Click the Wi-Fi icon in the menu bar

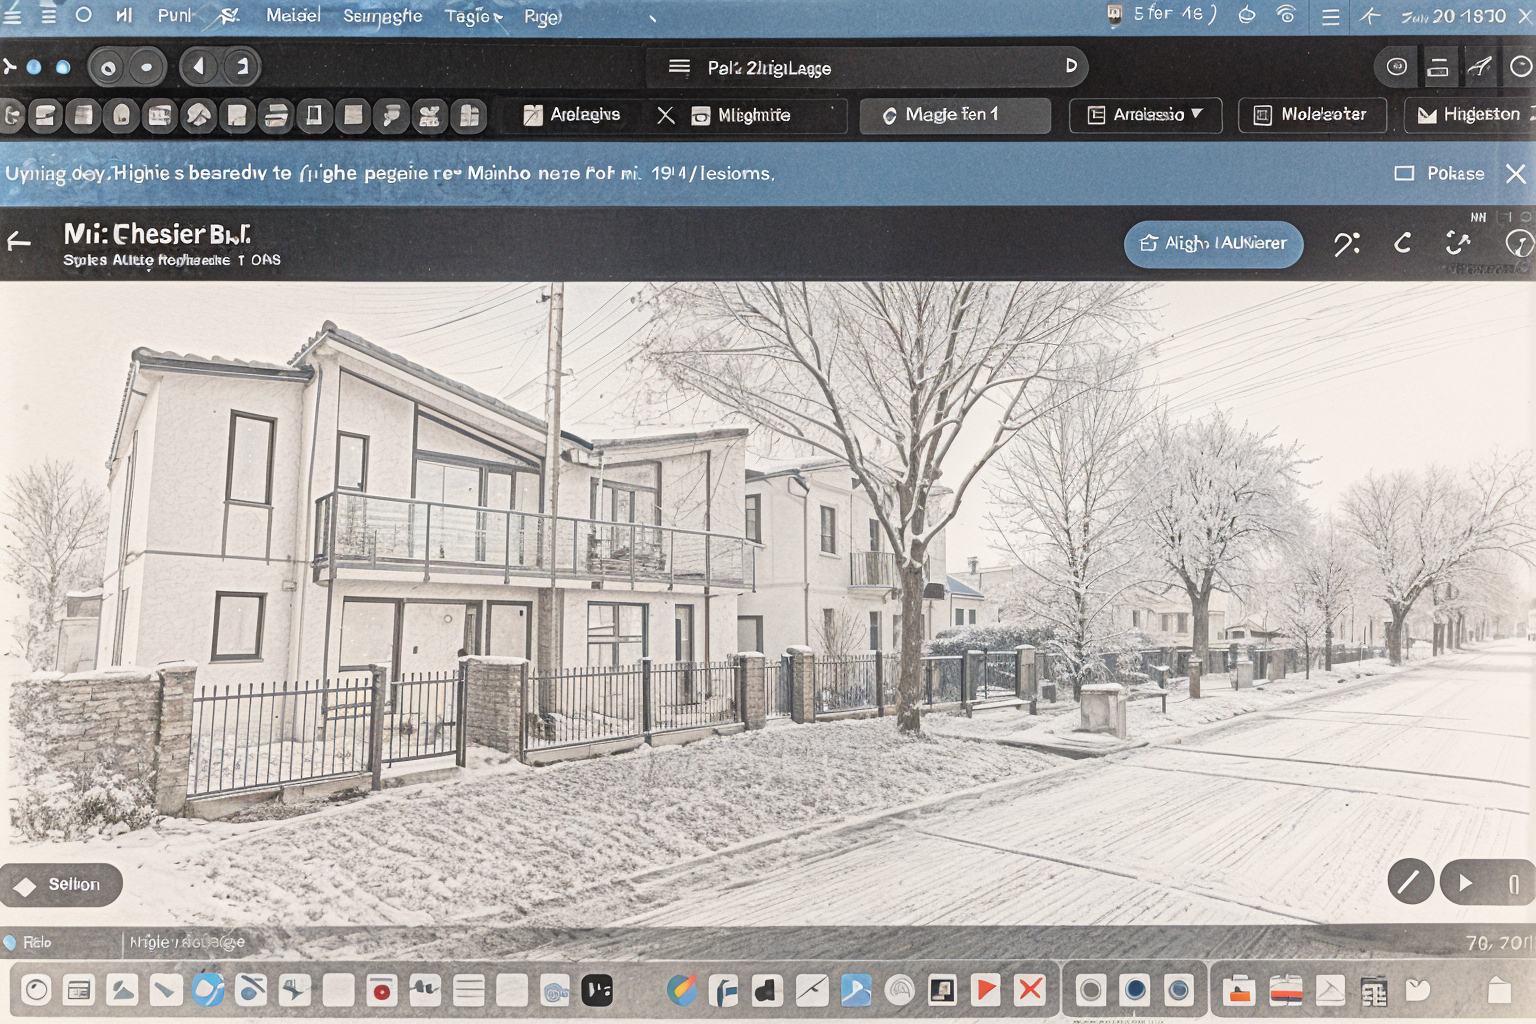click(x=1286, y=15)
